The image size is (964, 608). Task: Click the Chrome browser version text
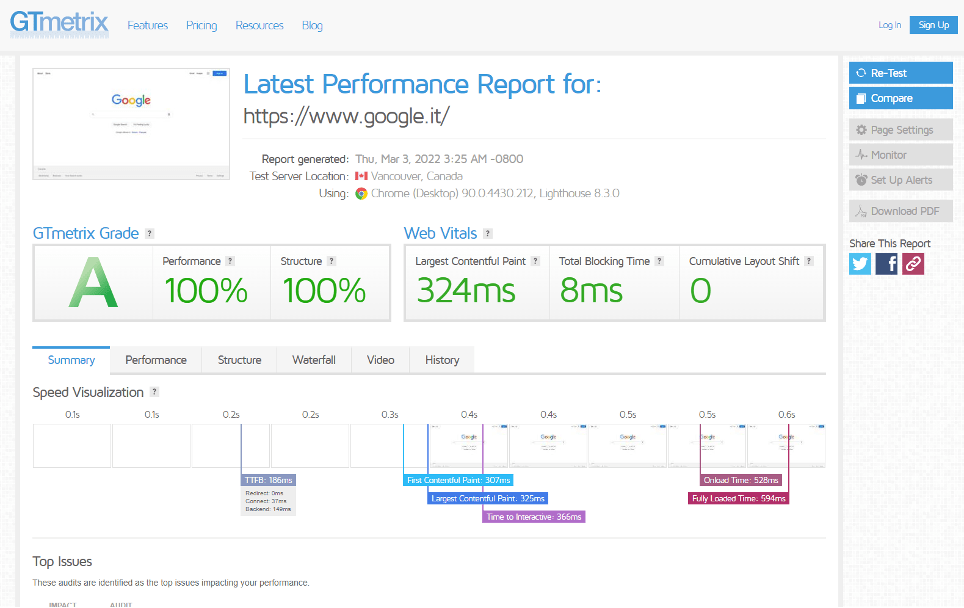495,194
